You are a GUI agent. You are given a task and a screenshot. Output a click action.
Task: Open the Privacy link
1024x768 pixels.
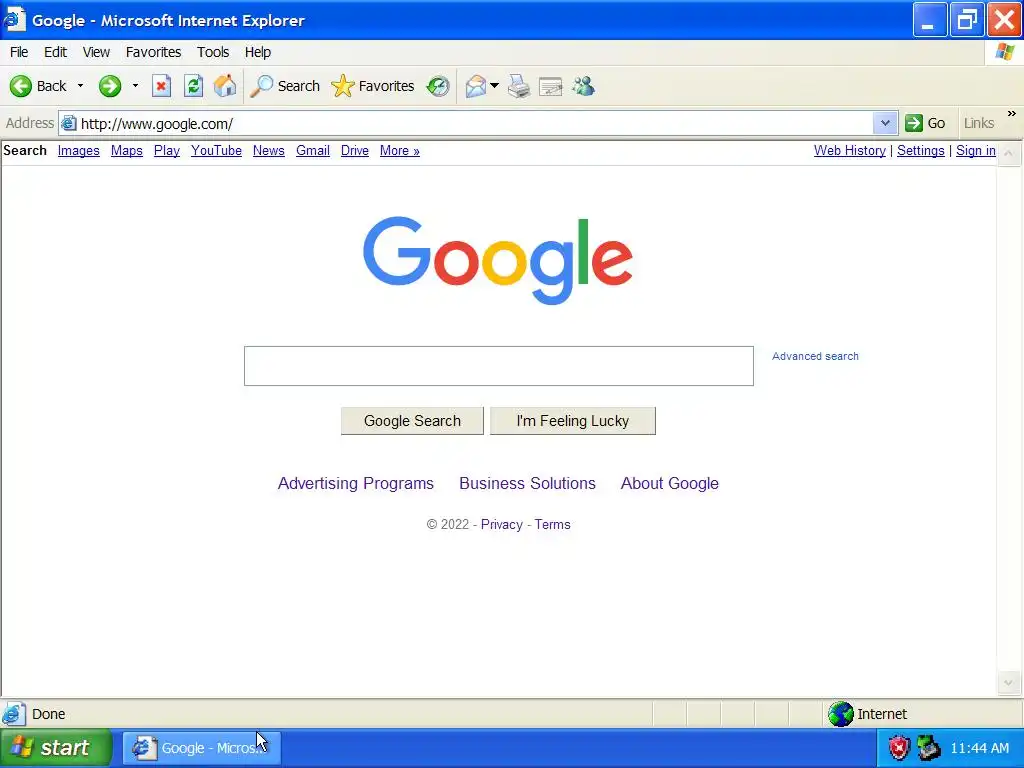(x=502, y=524)
